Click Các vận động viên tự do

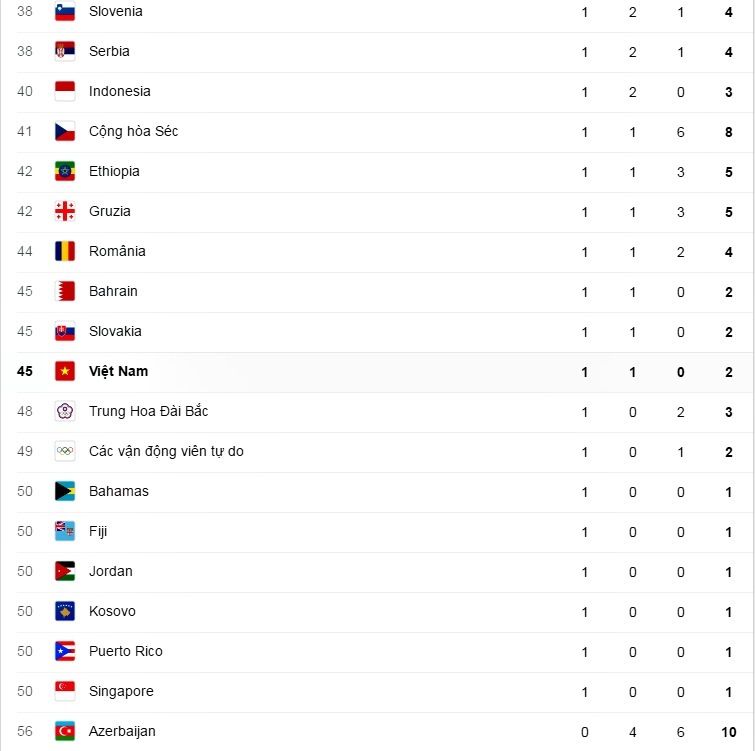(166, 451)
